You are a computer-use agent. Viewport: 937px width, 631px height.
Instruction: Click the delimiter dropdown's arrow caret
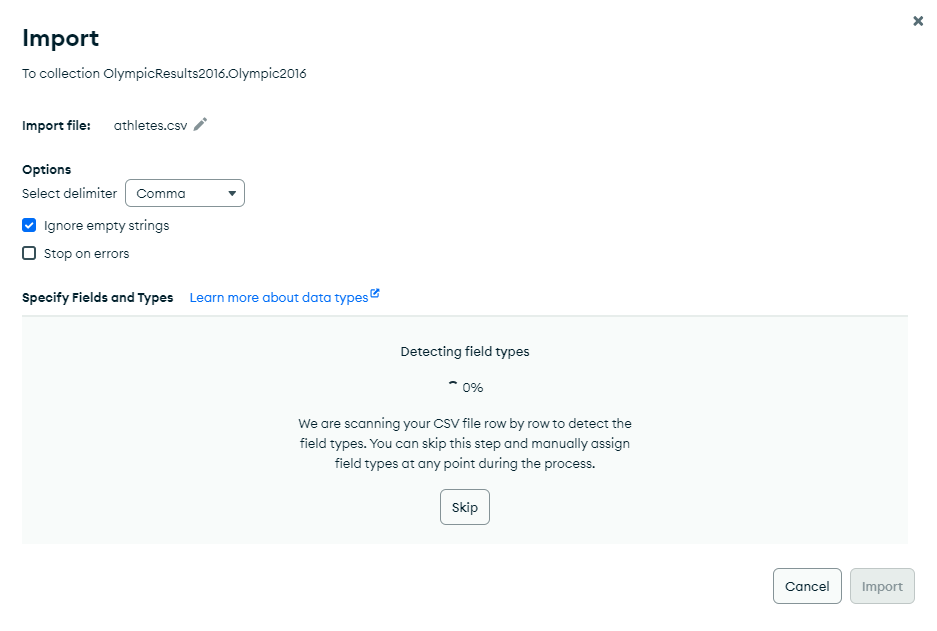pos(232,193)
